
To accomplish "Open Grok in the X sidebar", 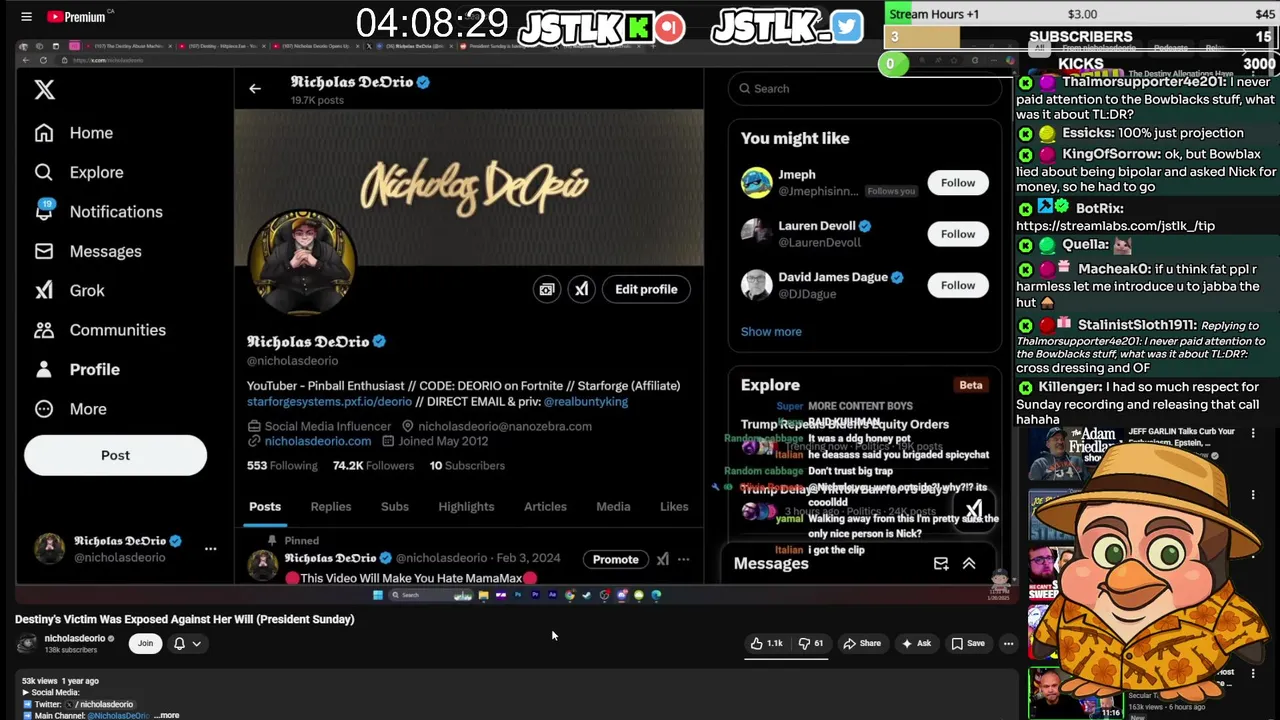I will pyautogui.click(x=69, y=290).
